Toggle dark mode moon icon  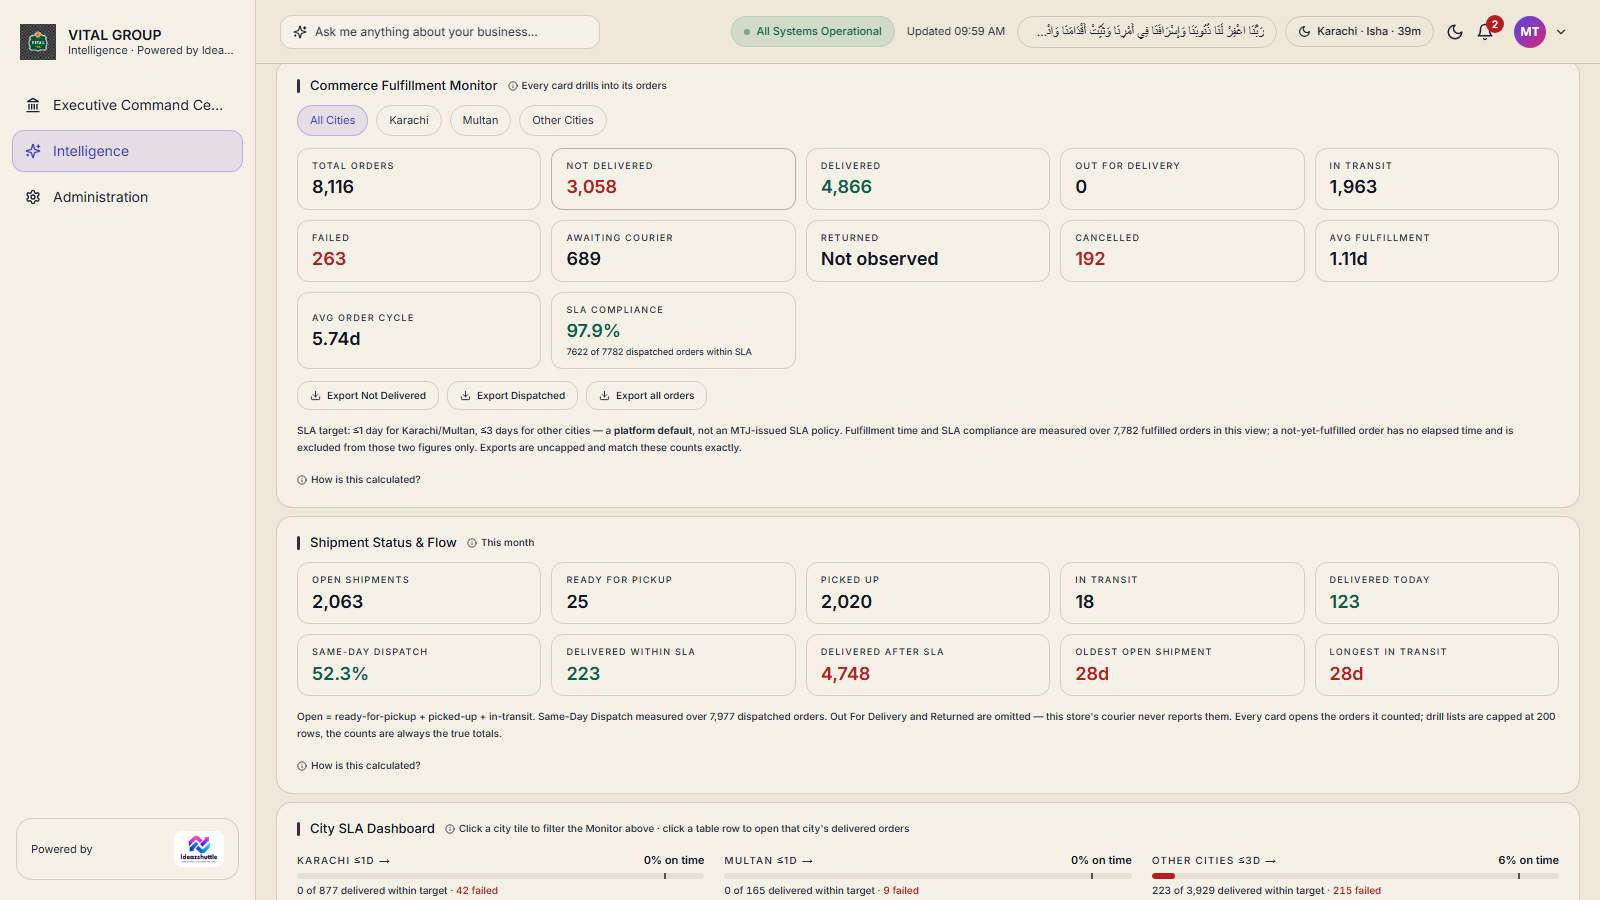click(x=1455, y=32)
